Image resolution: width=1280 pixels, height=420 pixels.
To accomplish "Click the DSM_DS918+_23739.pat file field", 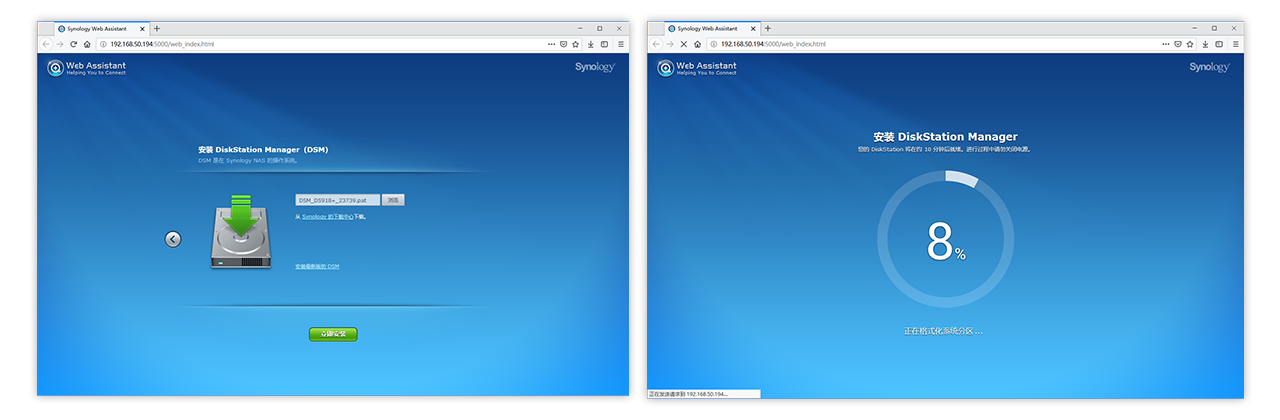I will click(x=338, y=200).
